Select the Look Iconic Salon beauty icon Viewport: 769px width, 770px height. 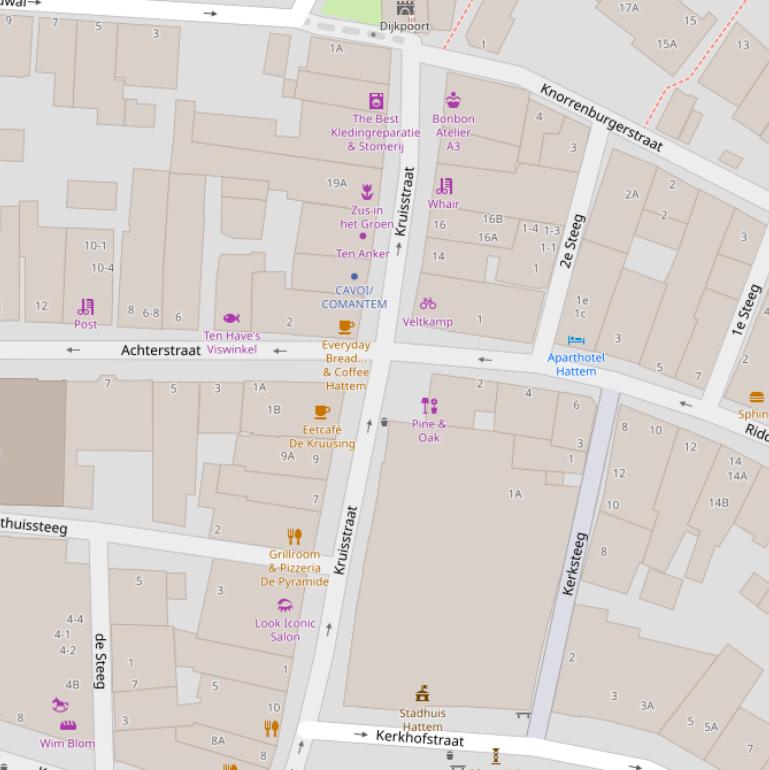coord(285,605)
